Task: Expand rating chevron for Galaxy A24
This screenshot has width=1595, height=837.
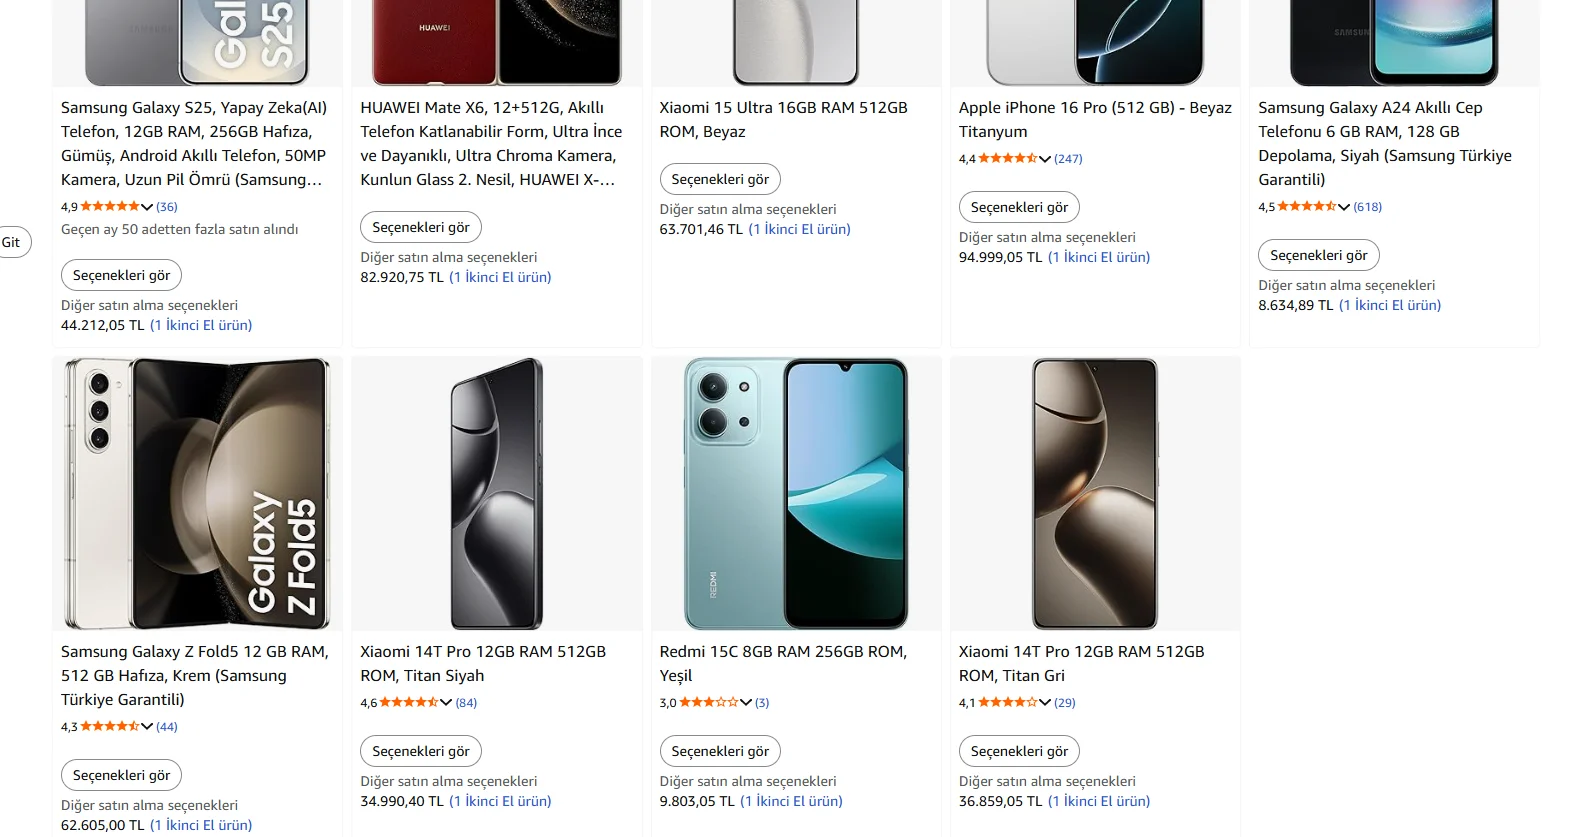Action: point(1344,207)
